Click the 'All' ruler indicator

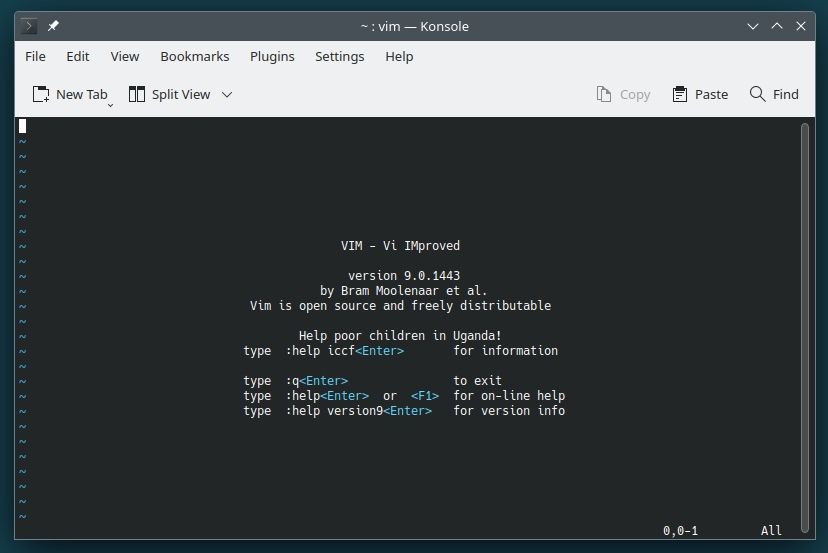coord(771,531)
